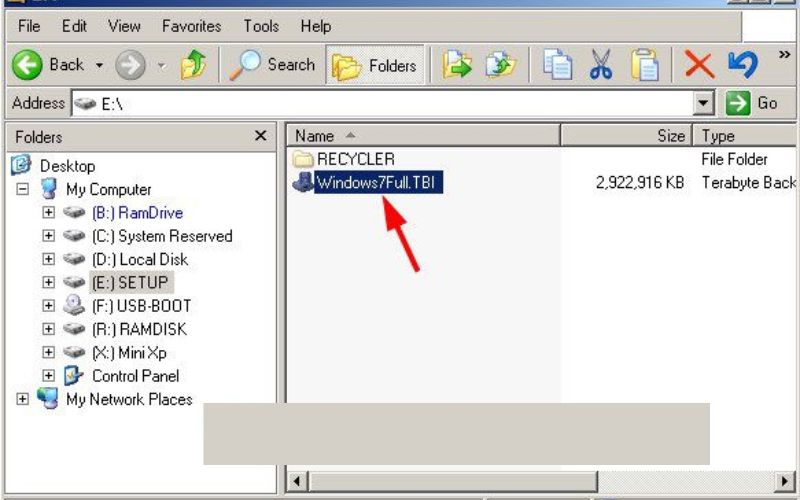Expand the (B:) RamDrive node
Viewport: 800px width, 500px height.
tap(48, 212)
